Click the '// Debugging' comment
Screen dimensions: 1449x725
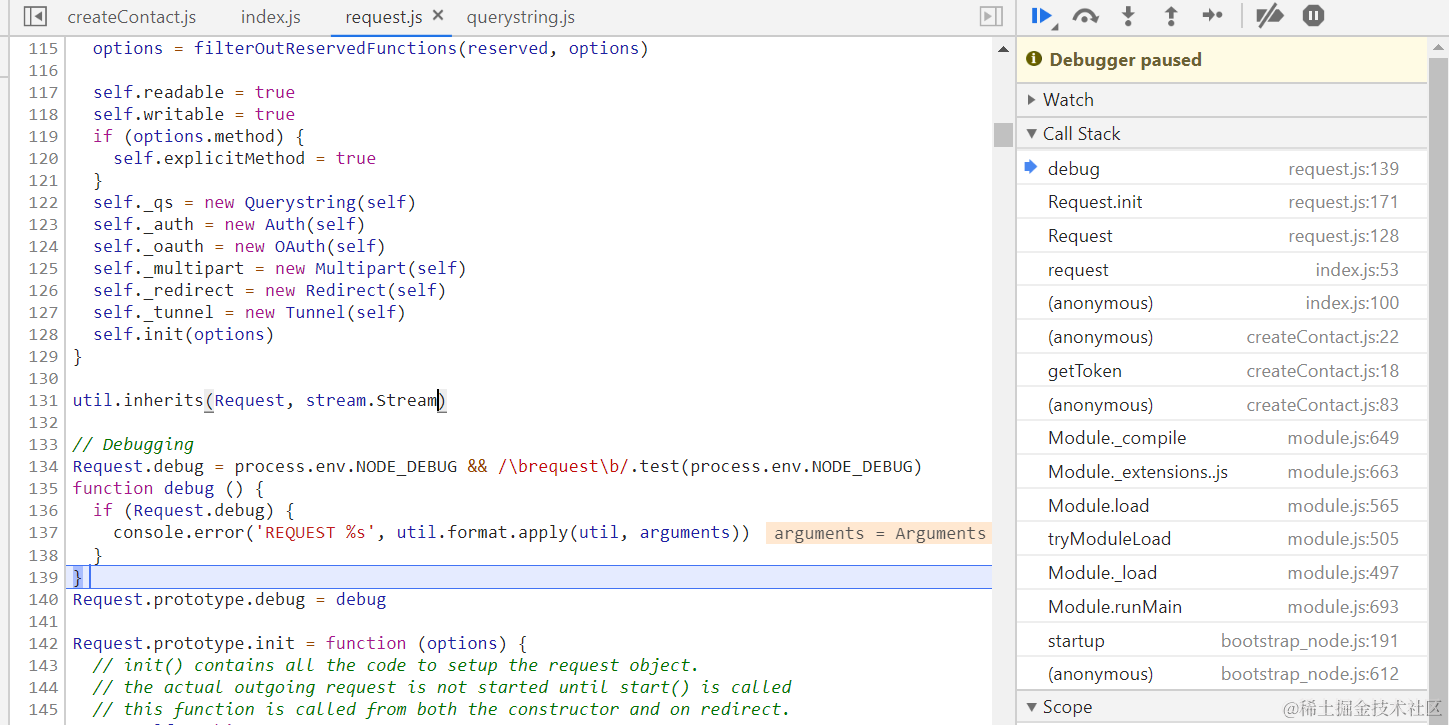pos(133,444)
